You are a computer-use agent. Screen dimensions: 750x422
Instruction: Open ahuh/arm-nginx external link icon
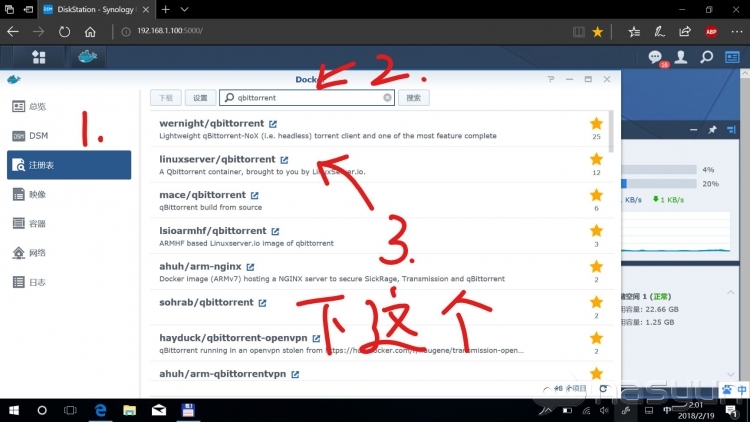point(250,267)
